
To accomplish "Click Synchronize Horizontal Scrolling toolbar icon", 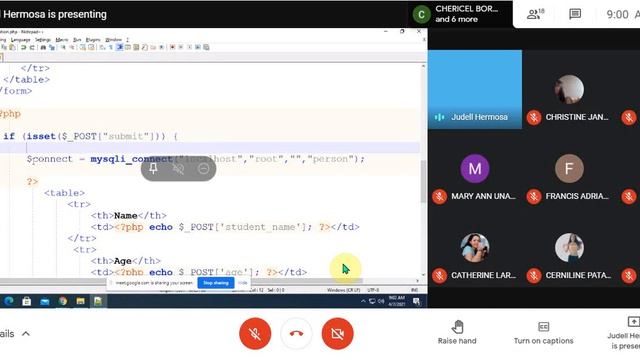I will coord(91,47).
